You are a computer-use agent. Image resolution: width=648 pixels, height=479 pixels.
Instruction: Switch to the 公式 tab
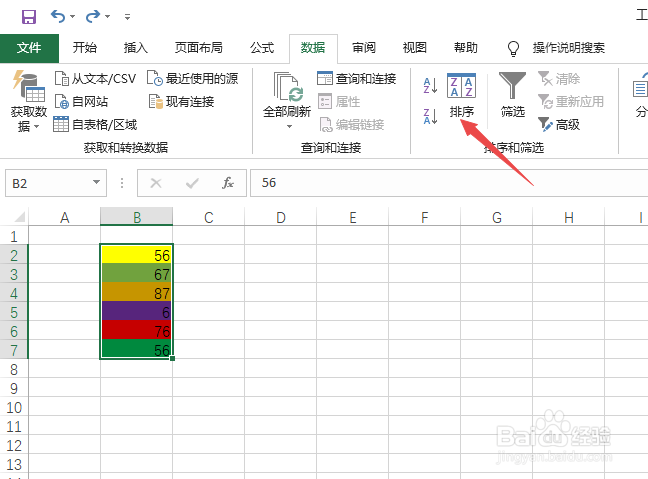(262, 48)
